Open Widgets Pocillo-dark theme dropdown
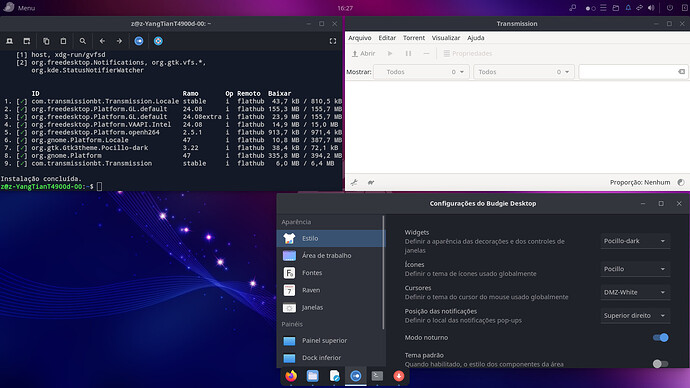 tap(635, 241)
